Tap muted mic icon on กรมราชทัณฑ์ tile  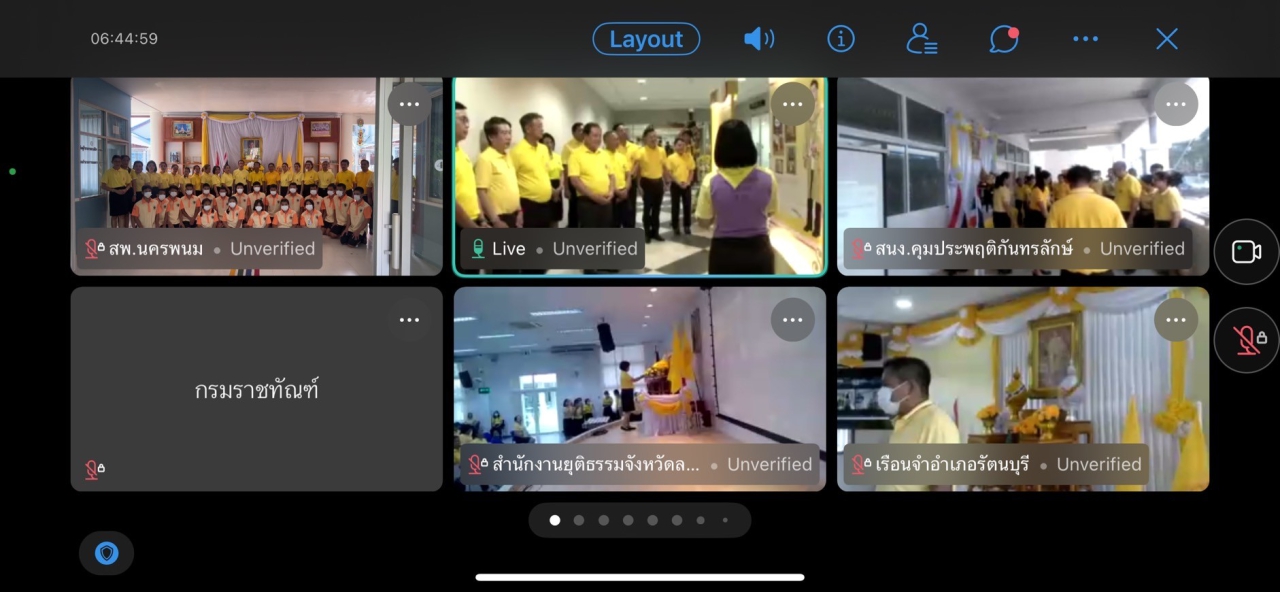94,470
